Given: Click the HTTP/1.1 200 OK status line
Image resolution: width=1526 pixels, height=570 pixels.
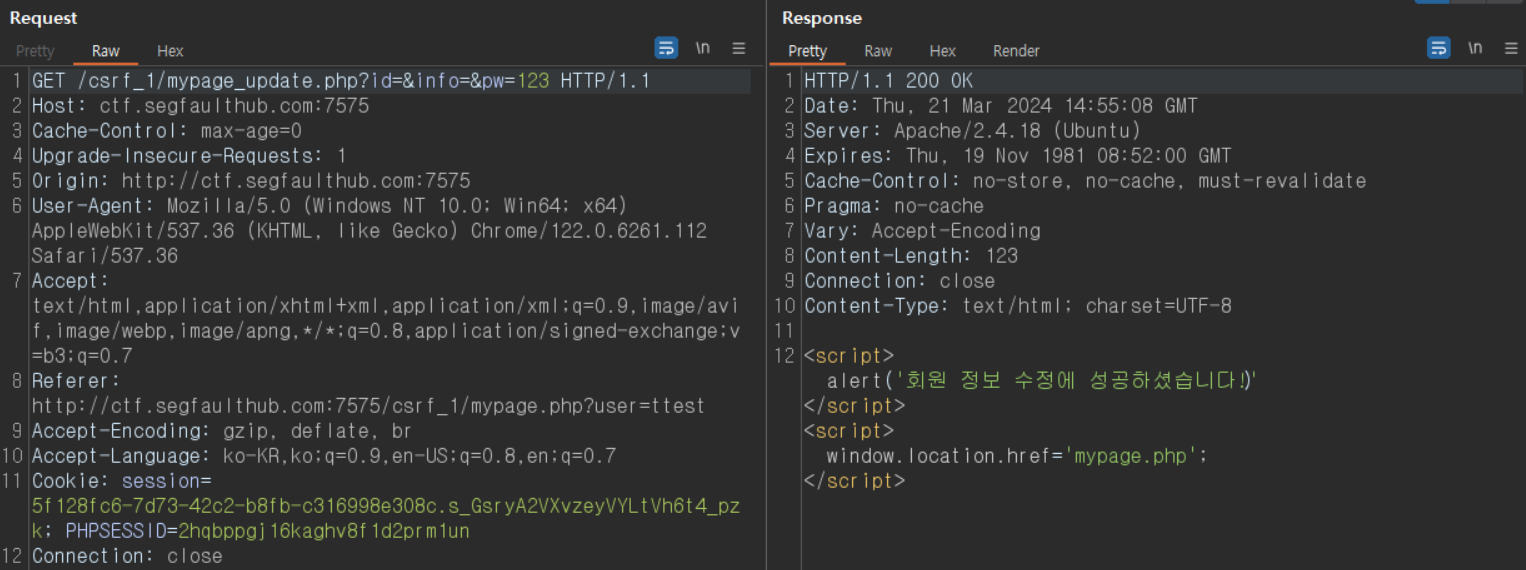Looking at the screenshot, I should [x=888, y=81].
